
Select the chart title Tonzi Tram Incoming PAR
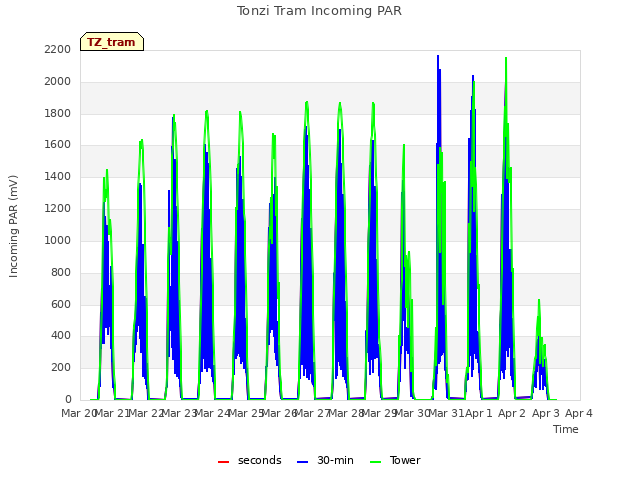click(x=319, y=11)
